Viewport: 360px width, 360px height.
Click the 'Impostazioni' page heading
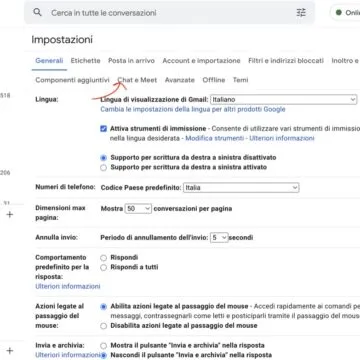(x=62, y=40)
